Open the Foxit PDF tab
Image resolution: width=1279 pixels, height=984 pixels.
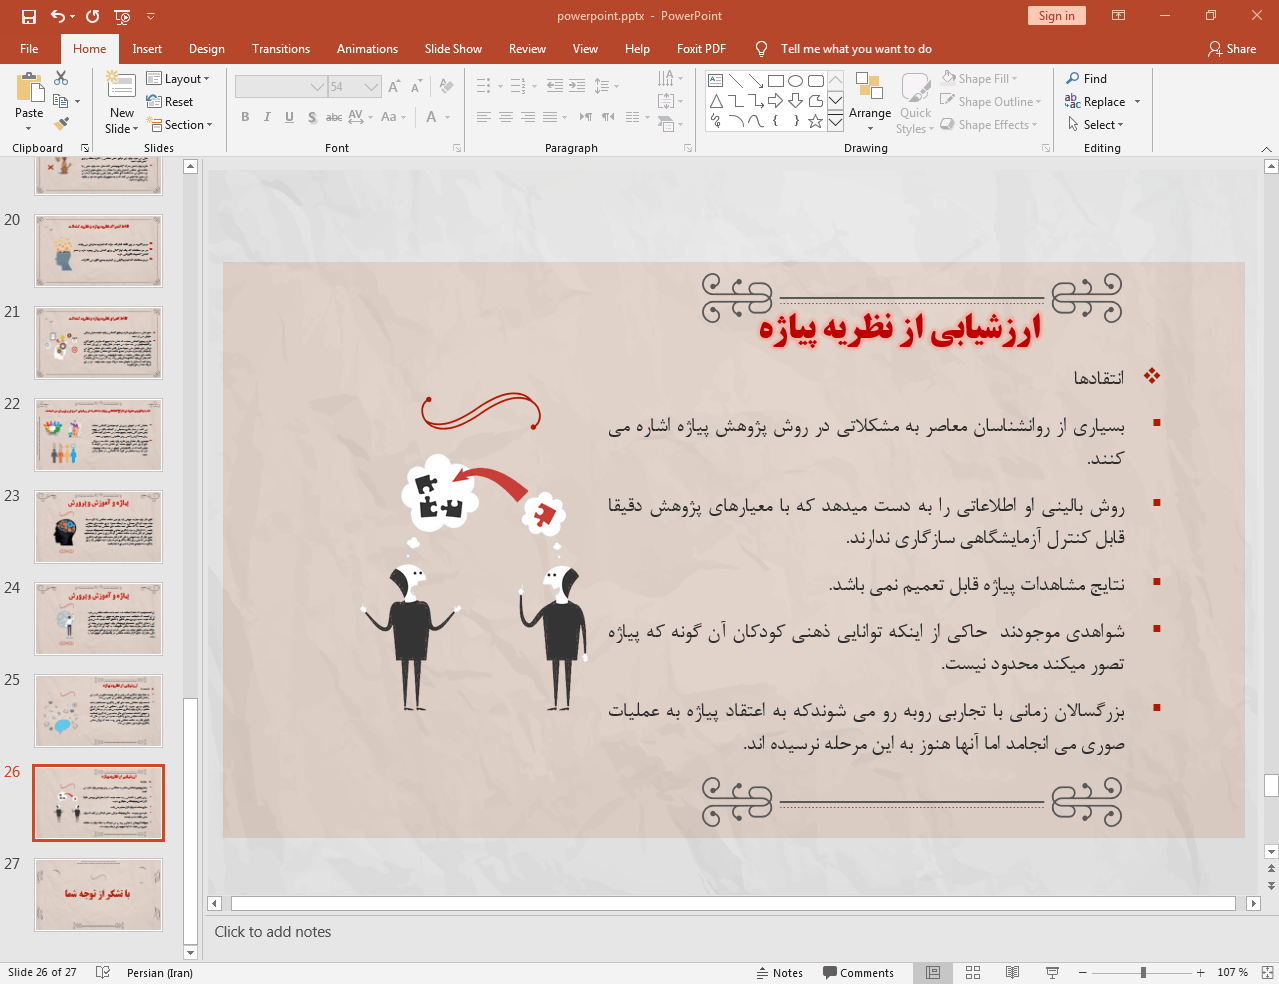click(x=701, y=49)
